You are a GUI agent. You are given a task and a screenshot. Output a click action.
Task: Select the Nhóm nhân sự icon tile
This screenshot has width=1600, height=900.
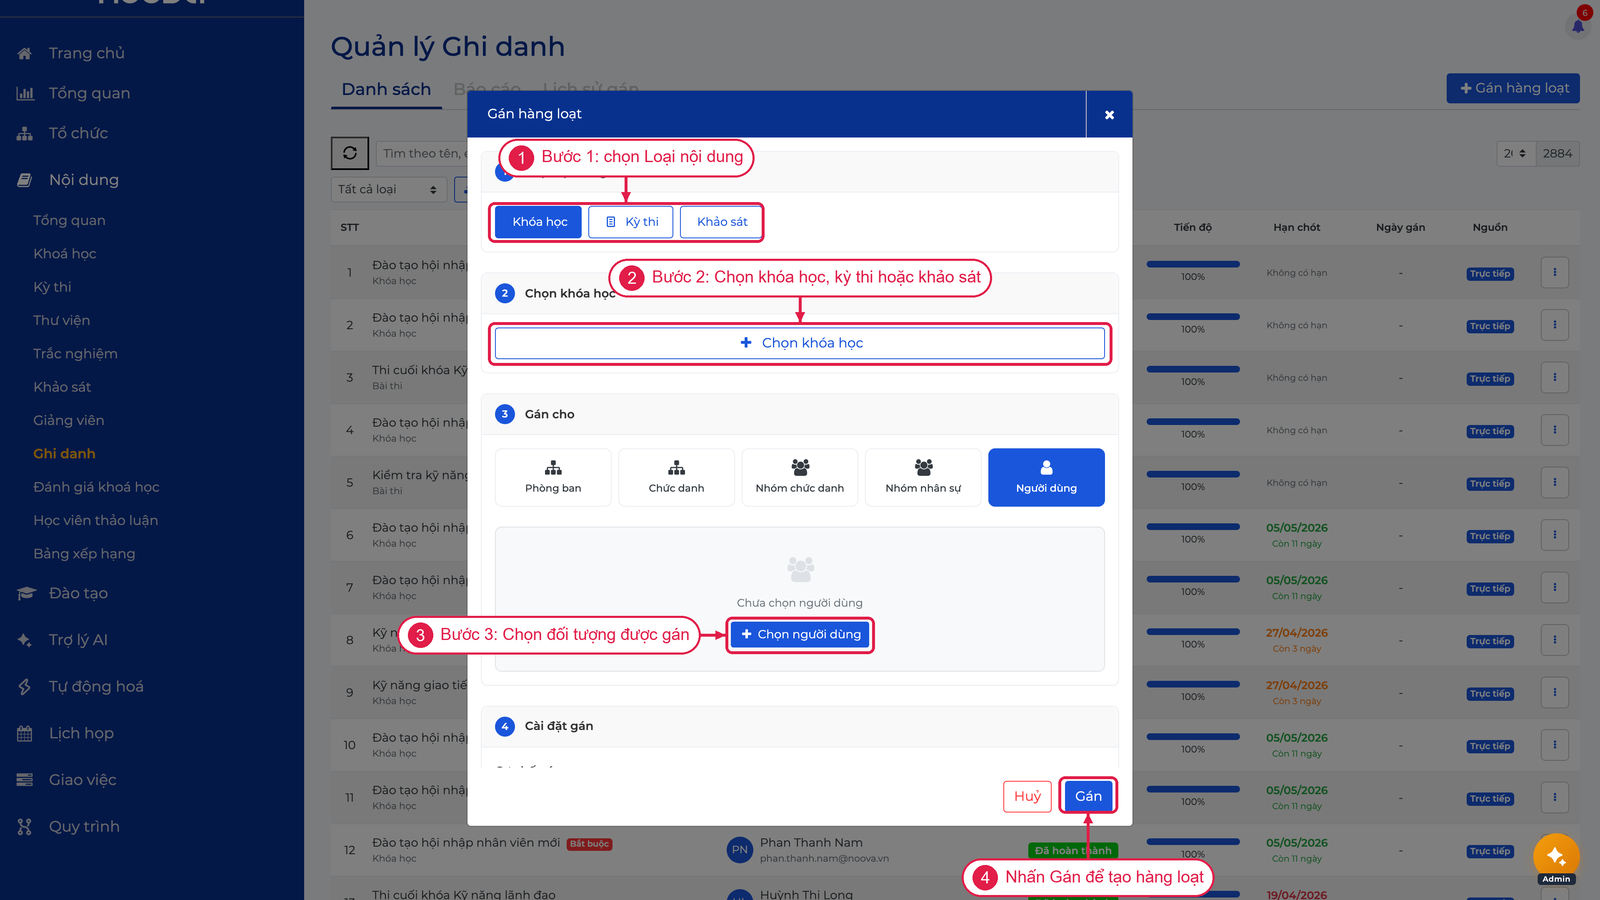click(923, 477)
